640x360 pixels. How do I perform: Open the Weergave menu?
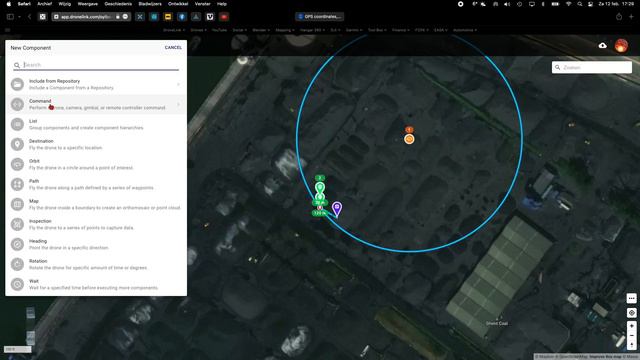pyautogui.click(x=88, y=4)
